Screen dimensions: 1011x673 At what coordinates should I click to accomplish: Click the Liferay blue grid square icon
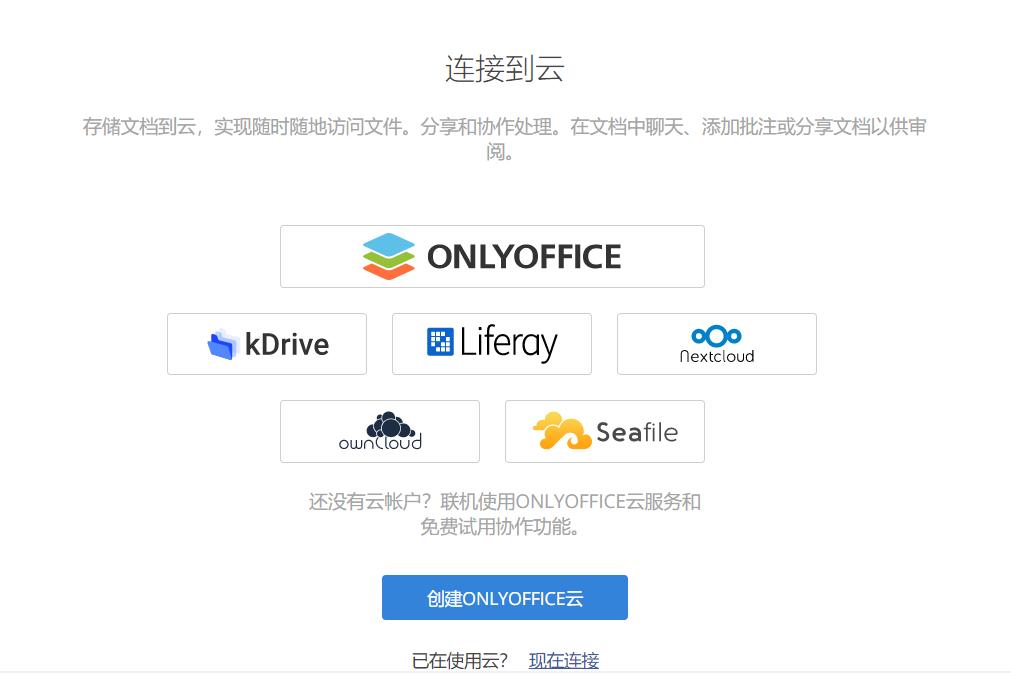point(440,342)
